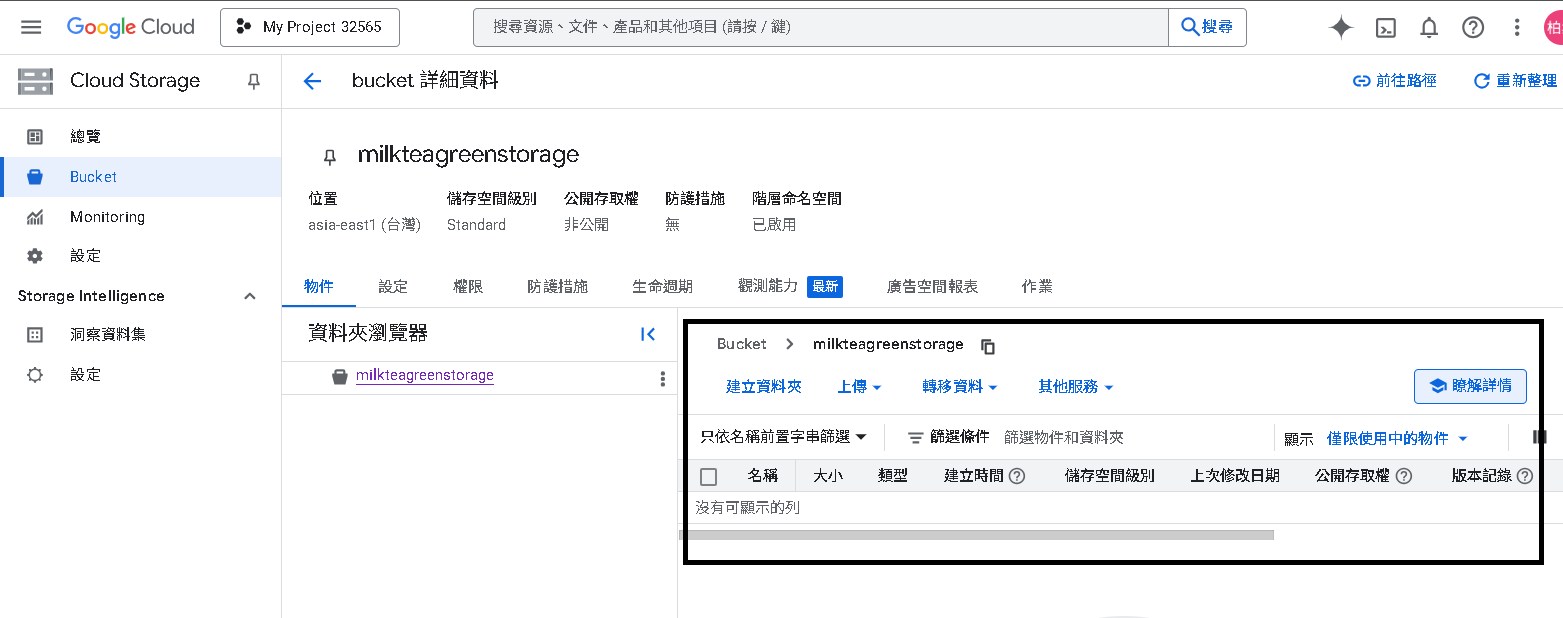Image resolution: width=1563 pixels, height=618 pixels.
Task: Activate Cloud Shell terminal icon
Action: click(1386, 28)
